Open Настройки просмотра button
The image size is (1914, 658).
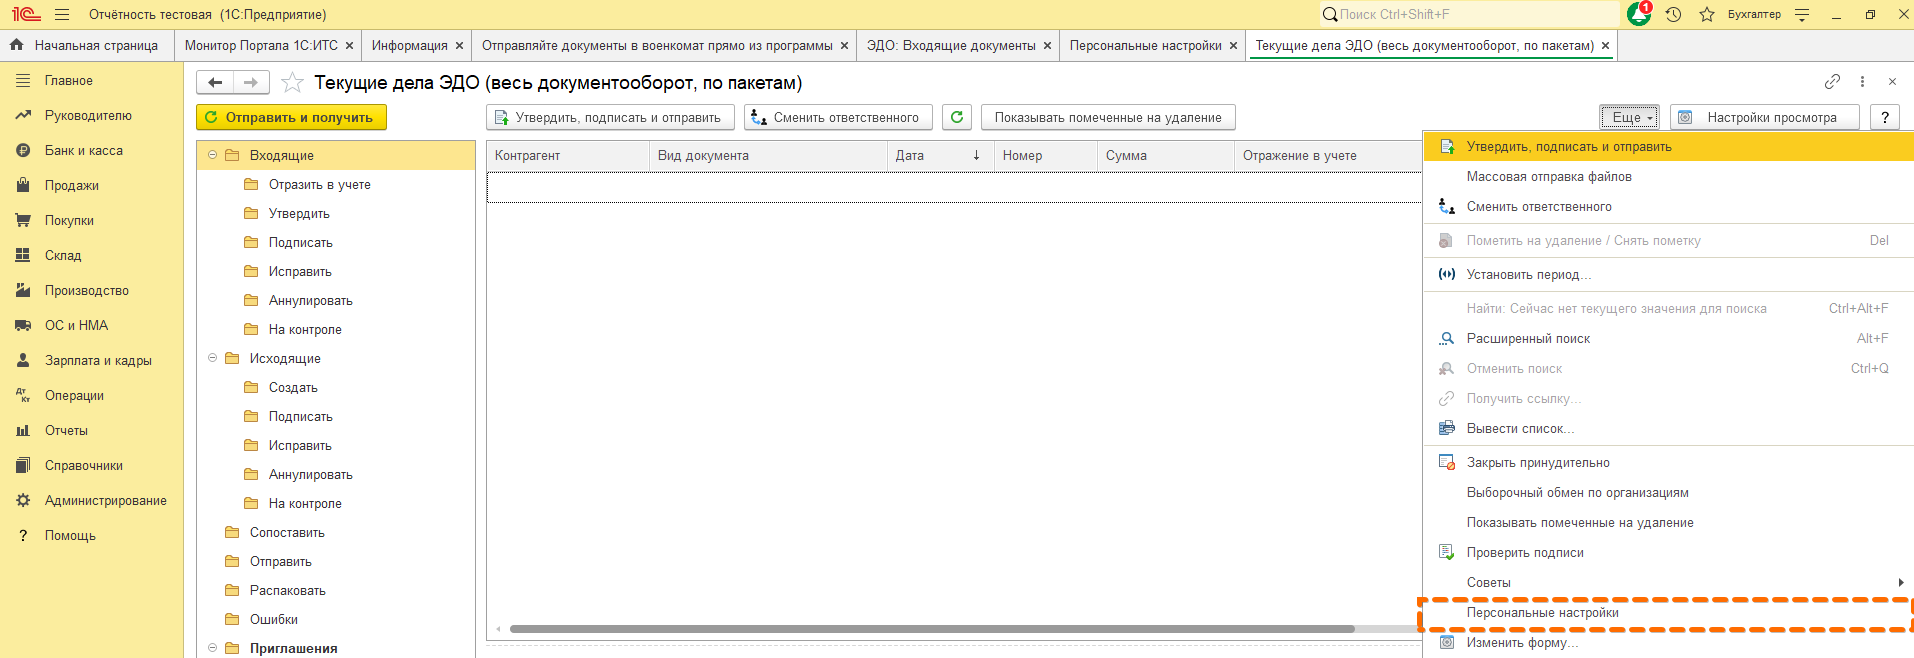click(1765, 117)
